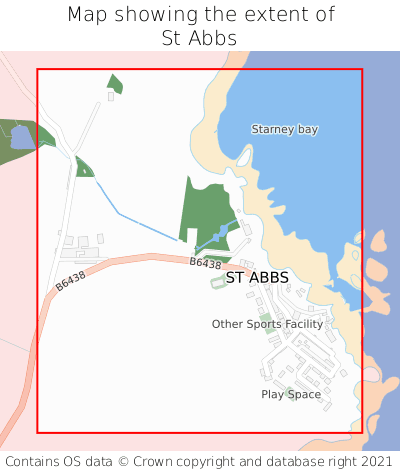Click the map title 'Map showing the extent of St Abbs'
The height and width of the screenshot is (472, 400).
[200, 26]
